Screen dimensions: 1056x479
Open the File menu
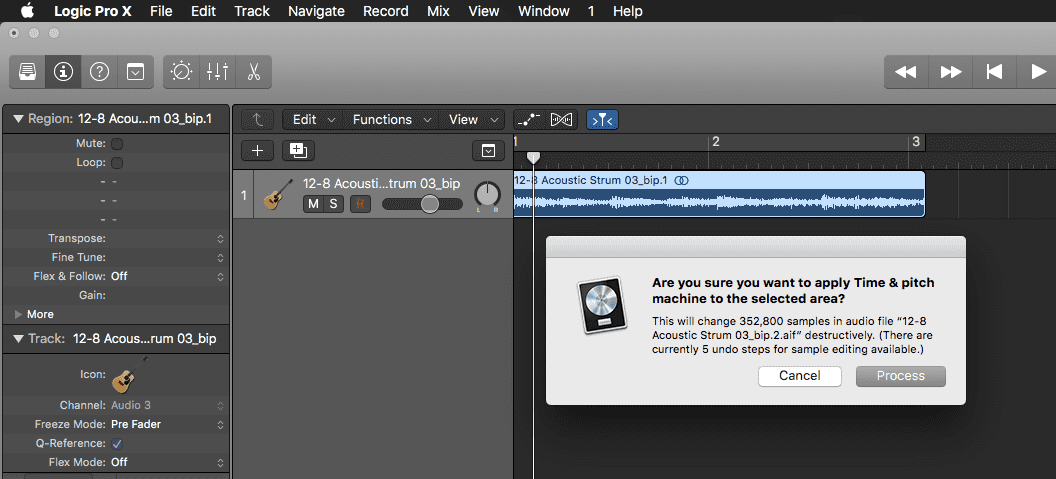(x=161, y=11)
